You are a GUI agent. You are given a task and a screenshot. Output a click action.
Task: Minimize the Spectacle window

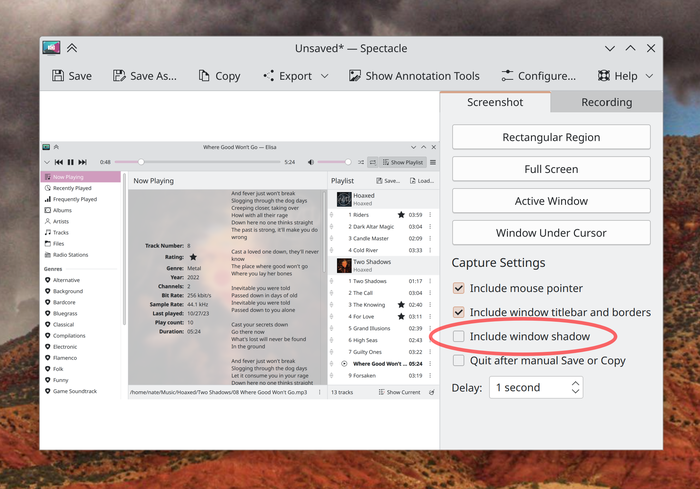click(x=610, y=48)
